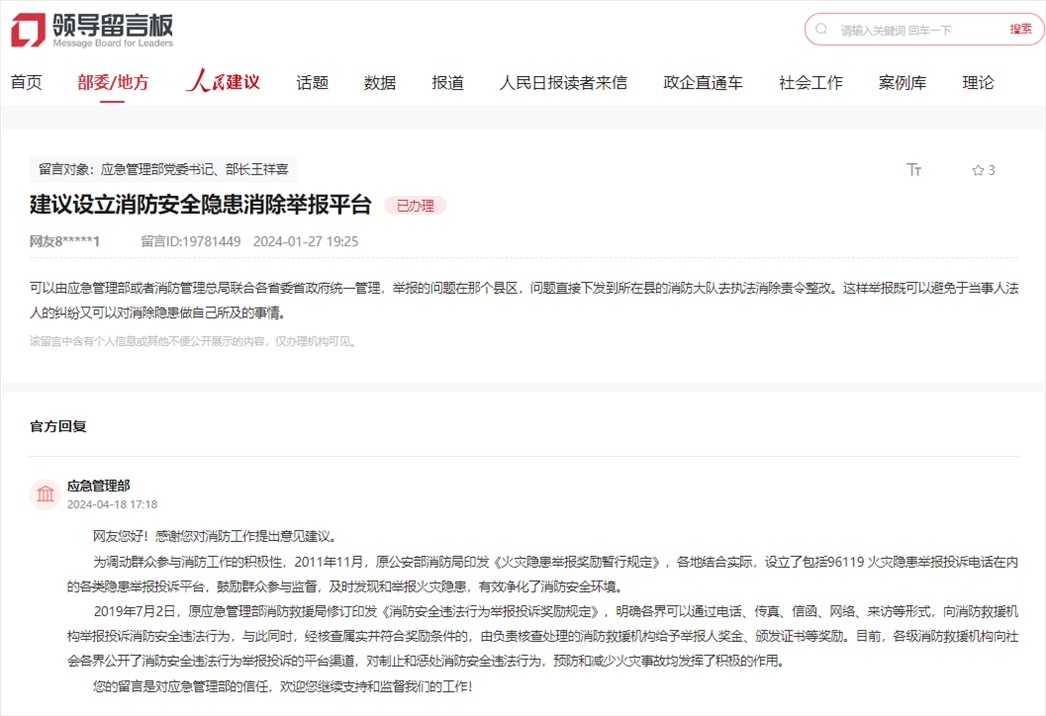The width and height of the screenshot is (1046, 716).
Task: Open the 案例库 menu item
Action: coord(902,83)
